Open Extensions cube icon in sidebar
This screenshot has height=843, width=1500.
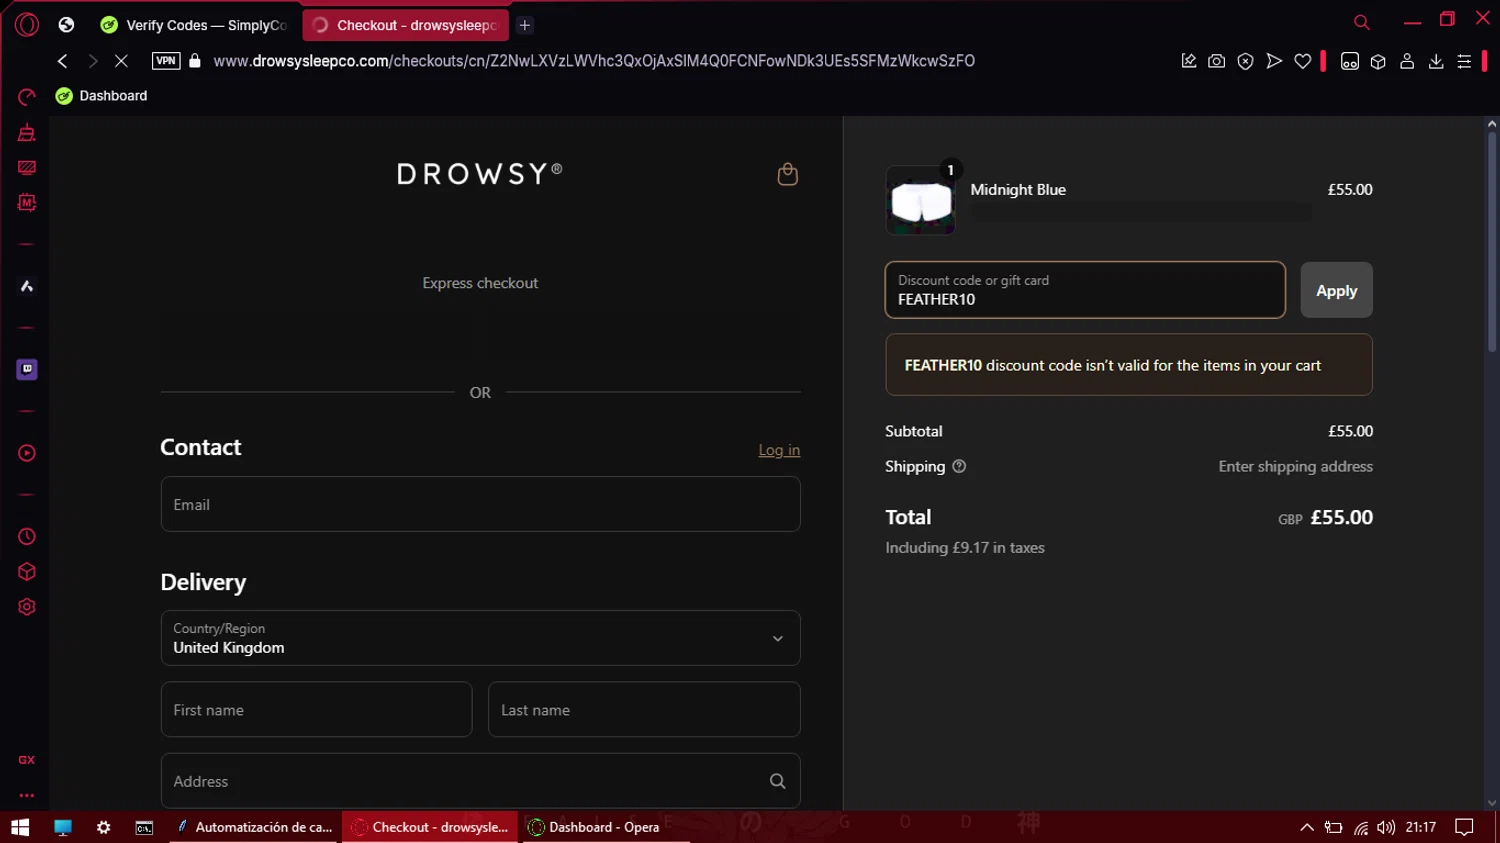[27, 572]
